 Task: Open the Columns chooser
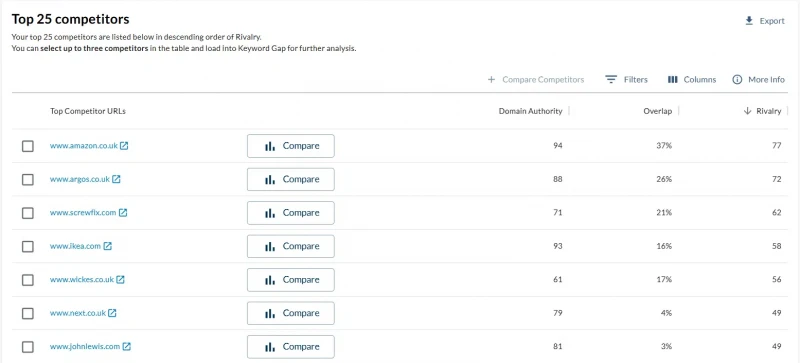point(692,80)
